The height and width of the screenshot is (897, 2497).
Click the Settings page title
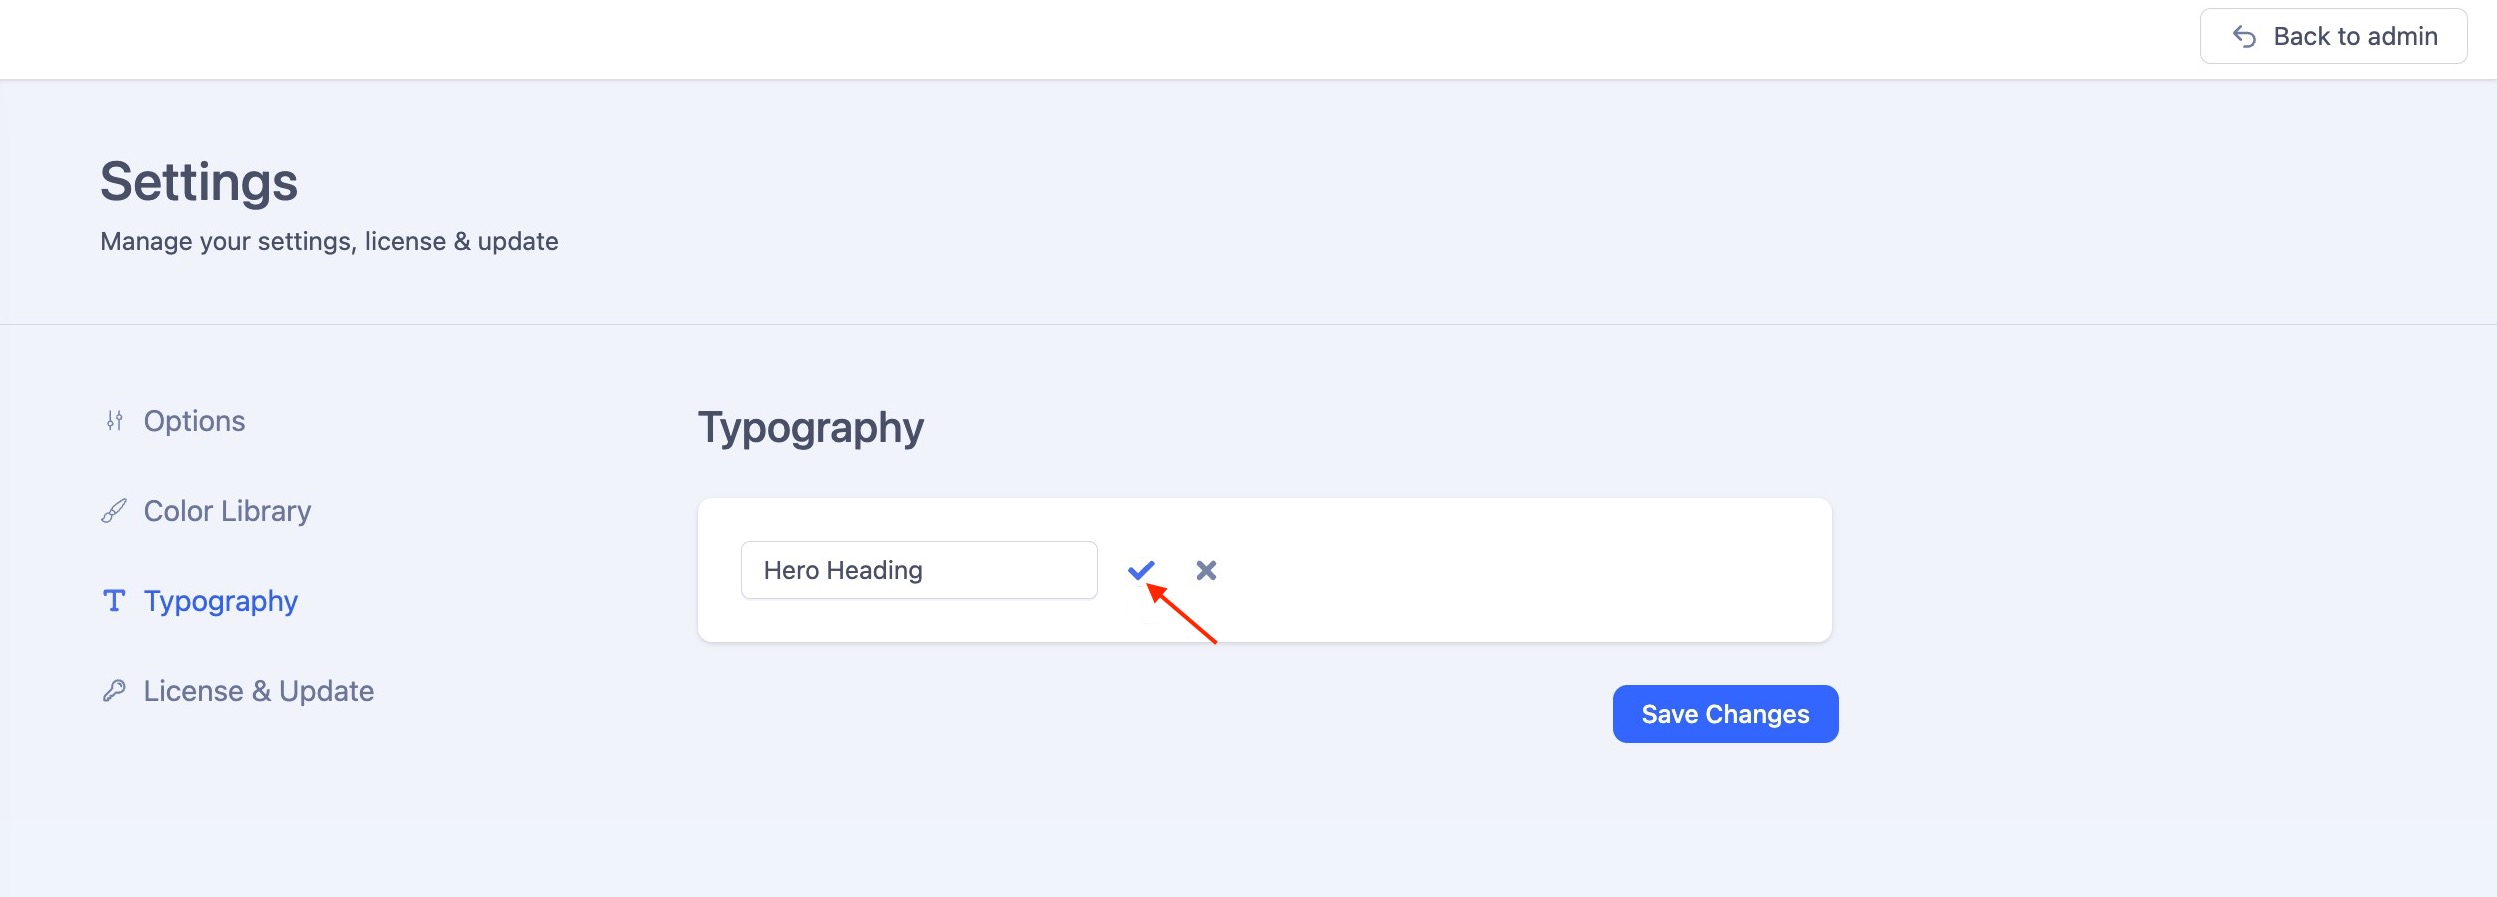coord(199,182)
